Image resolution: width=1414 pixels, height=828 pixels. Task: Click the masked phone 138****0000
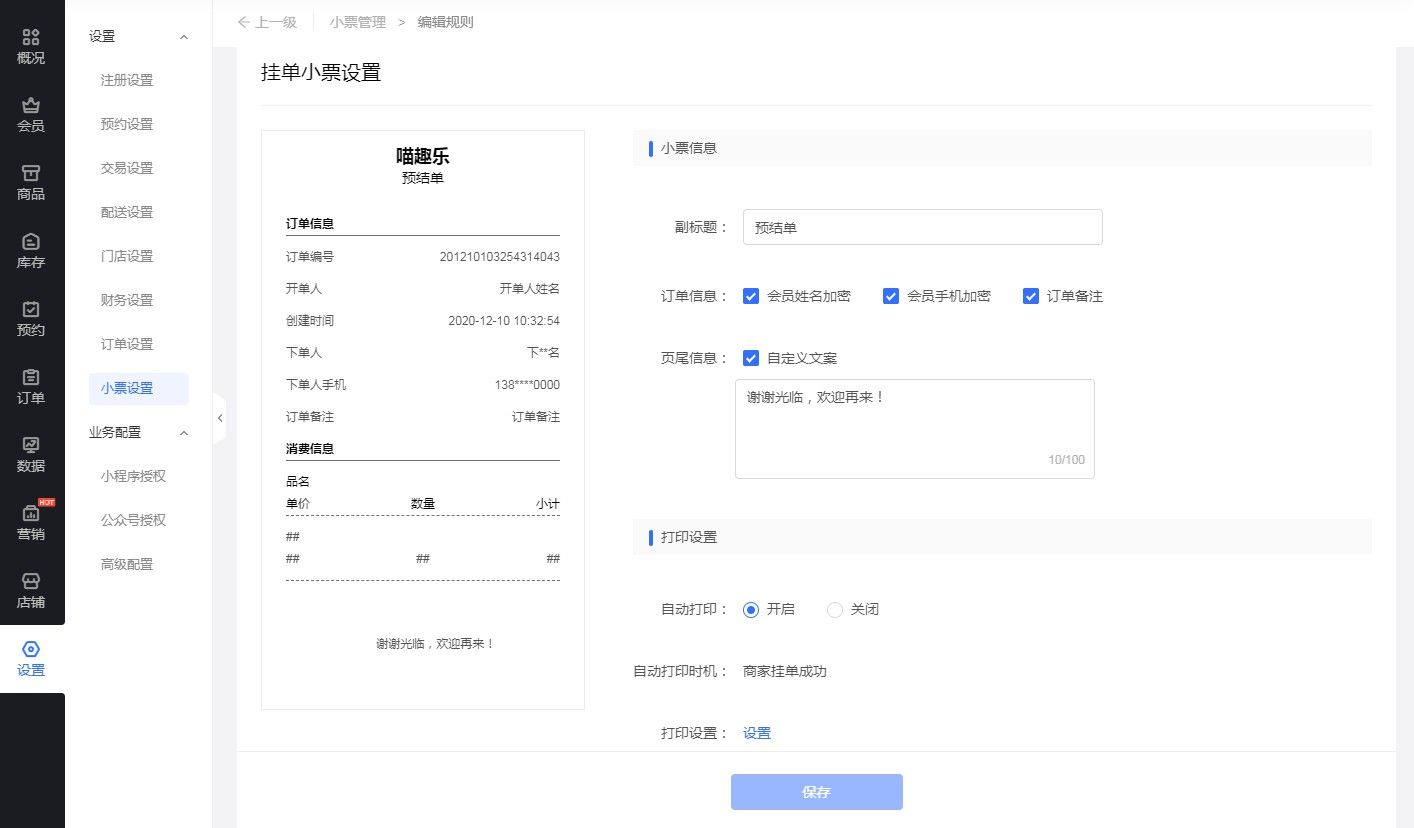(527, 385)
